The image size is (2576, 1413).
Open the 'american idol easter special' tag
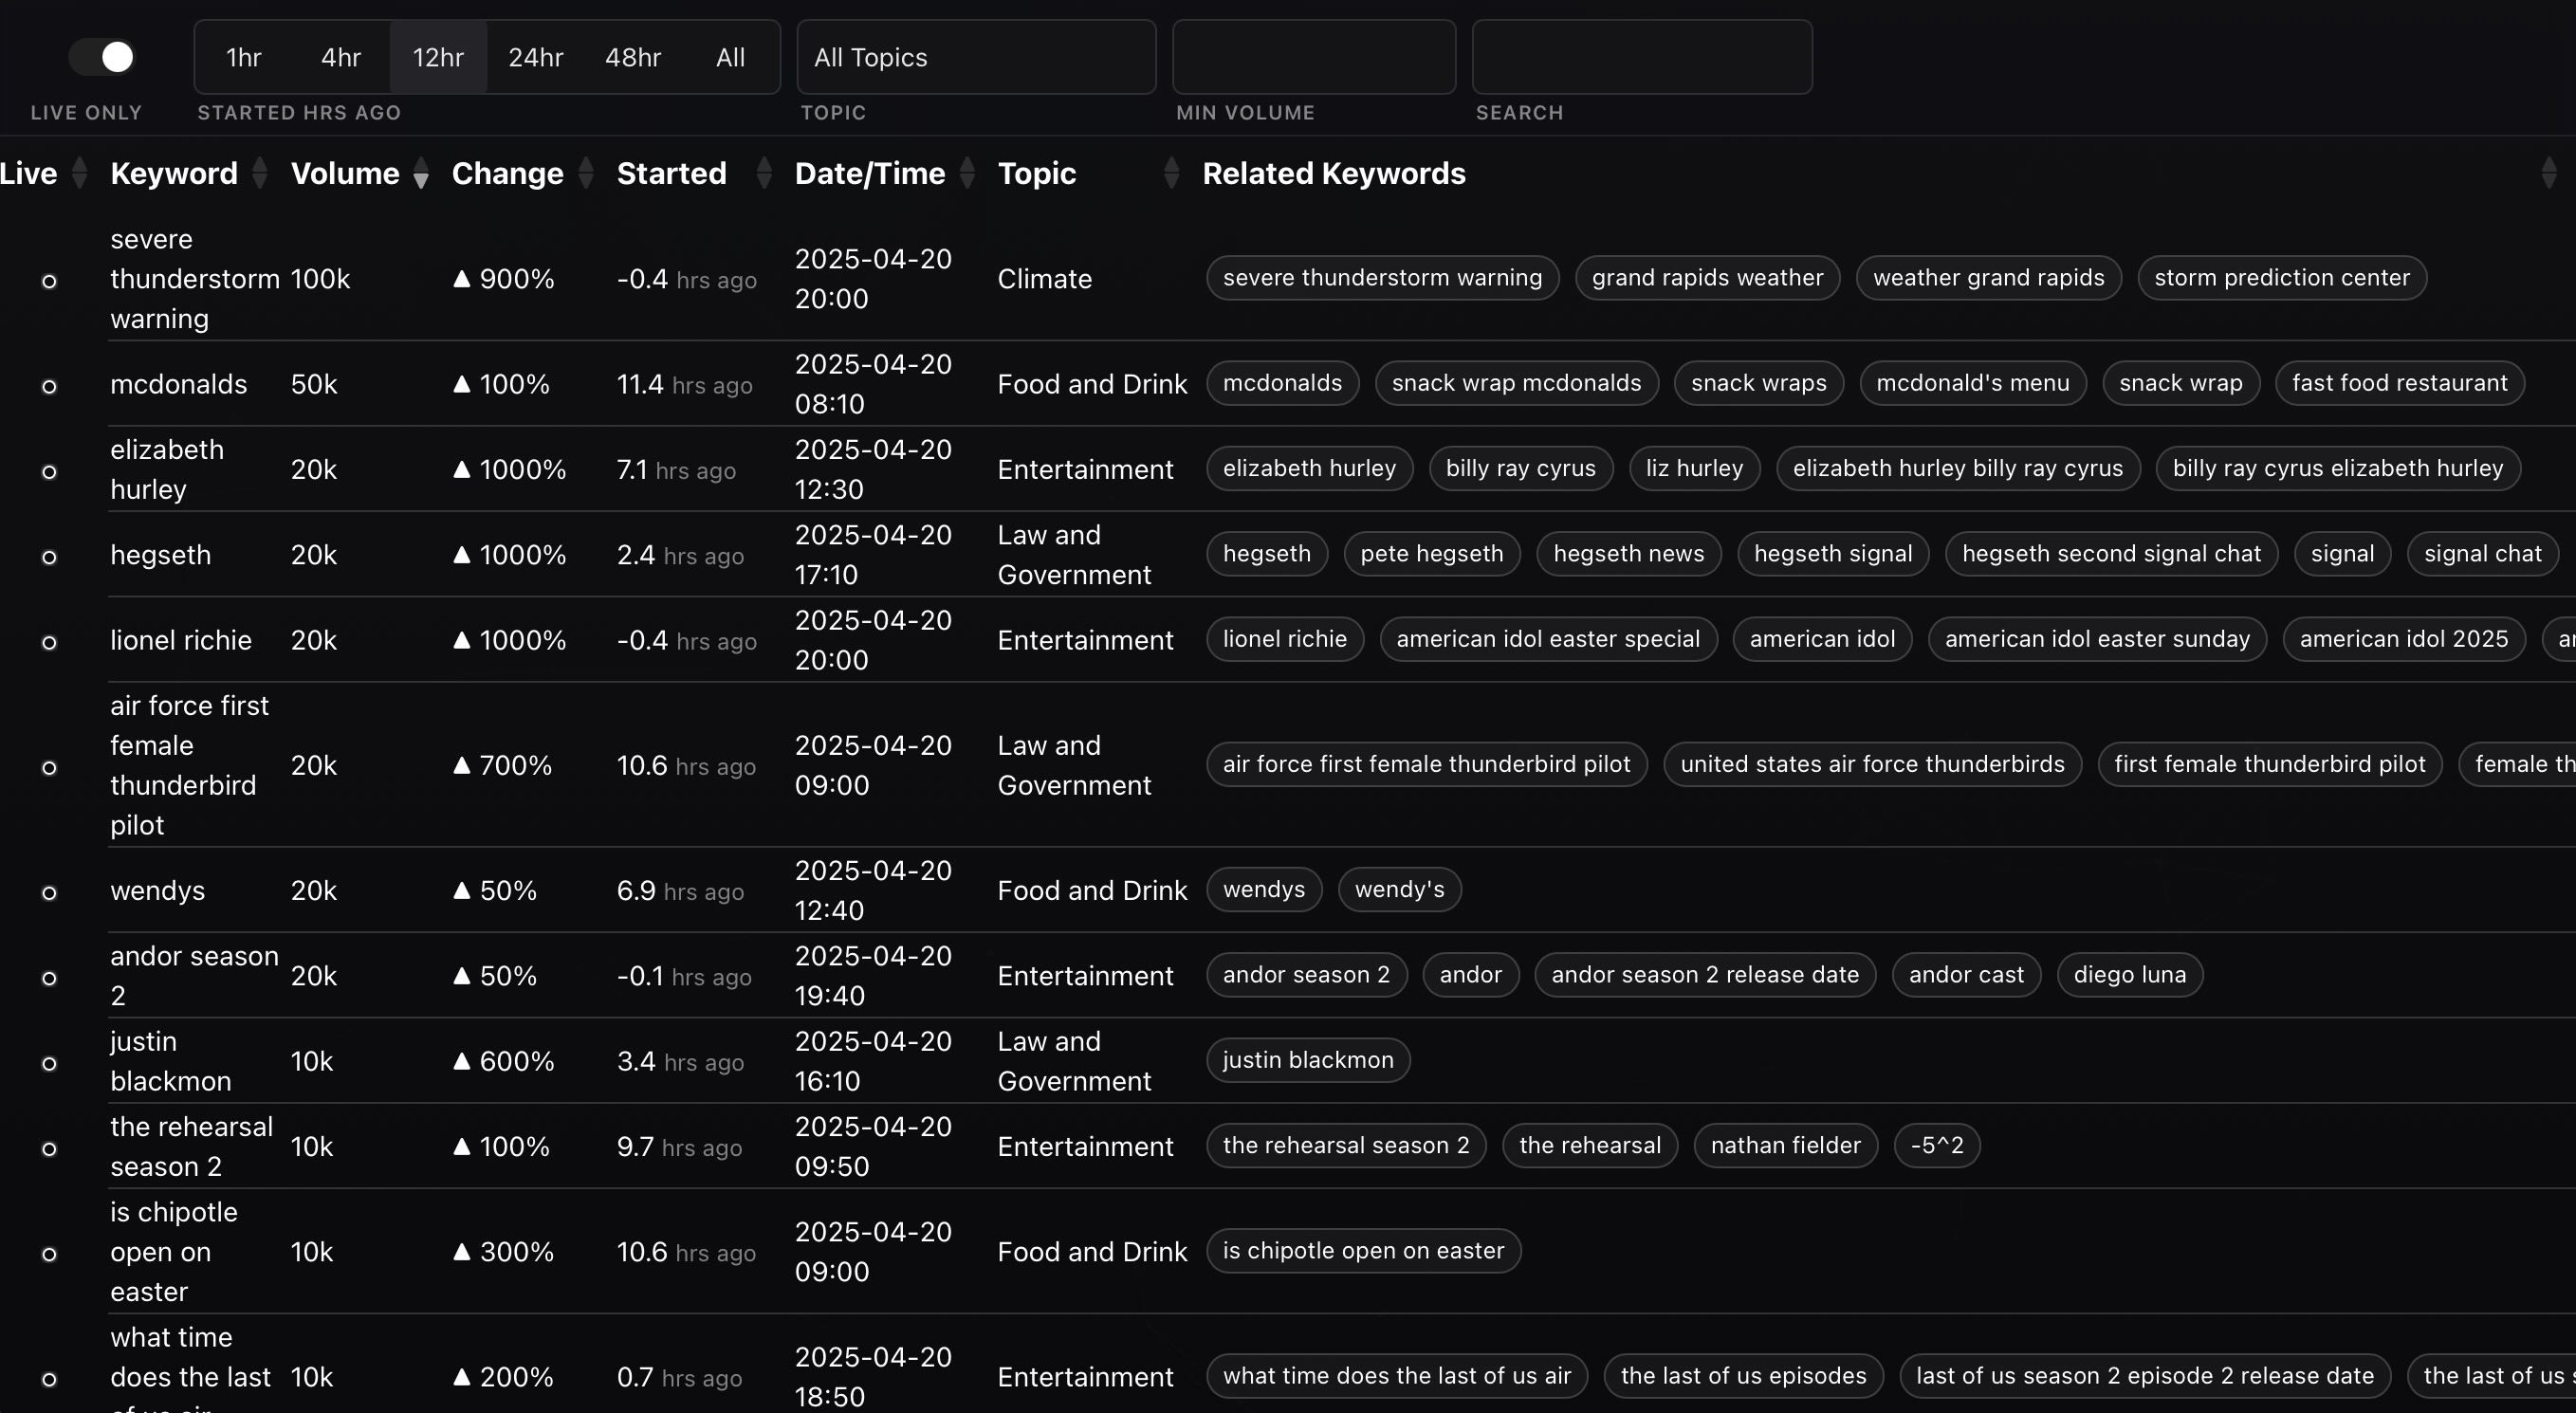[1548, 639]
